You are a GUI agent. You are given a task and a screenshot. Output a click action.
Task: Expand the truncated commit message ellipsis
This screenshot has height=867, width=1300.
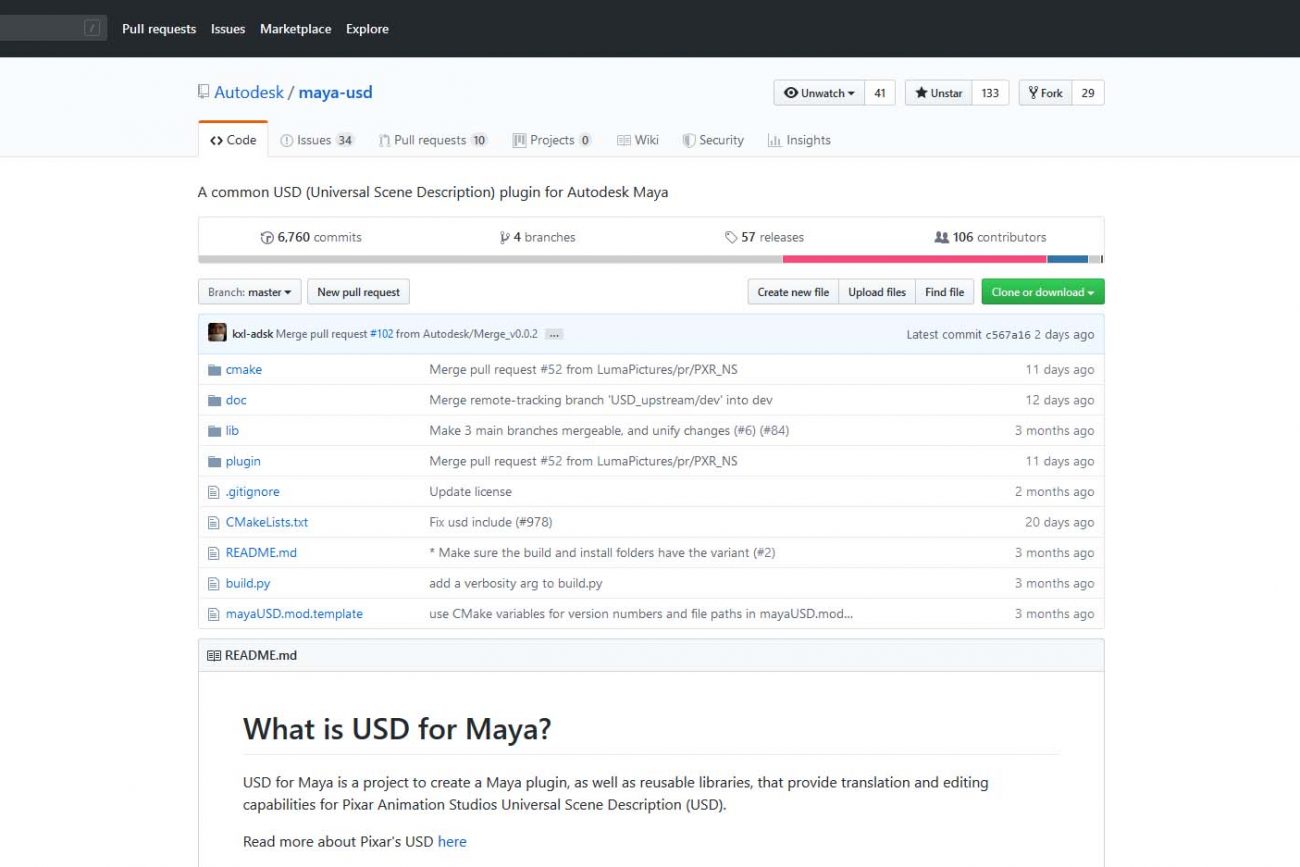coord(554,334)
